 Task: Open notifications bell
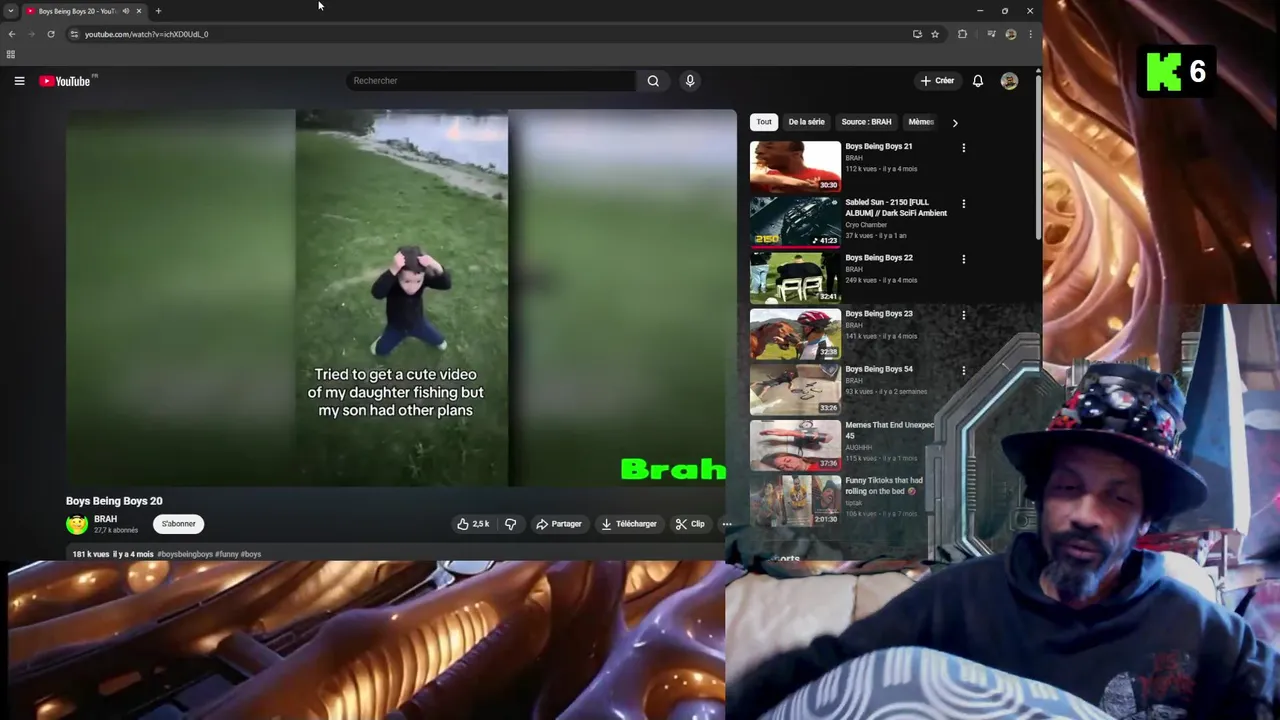pyautogui.click(x=978, y=81)
